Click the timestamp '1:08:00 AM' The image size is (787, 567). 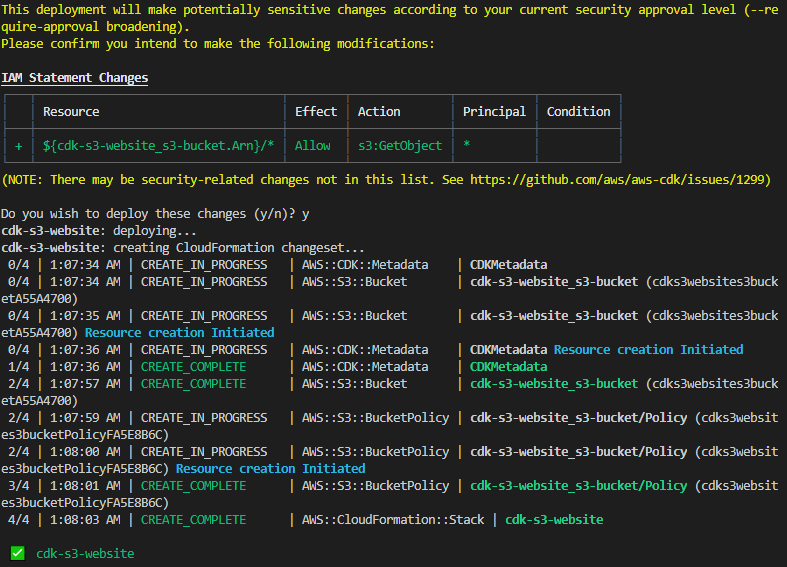[x=85, y=452]
